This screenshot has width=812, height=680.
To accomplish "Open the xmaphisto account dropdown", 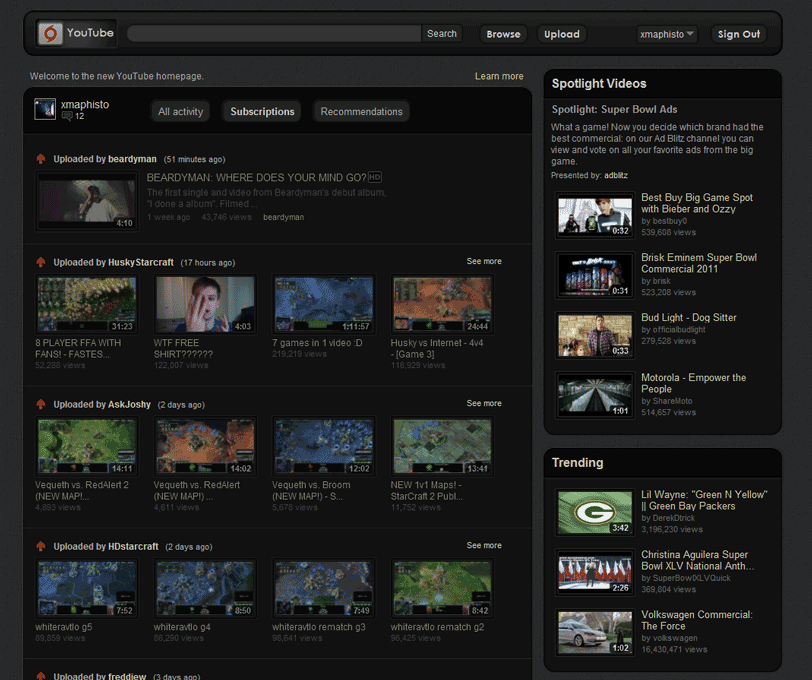I will pyautogui.click(x=666, y=33).
